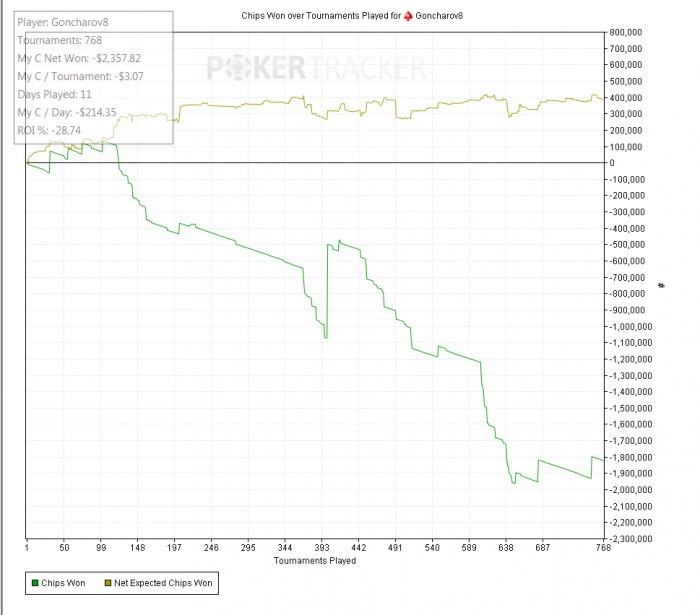Select the Chips Won legend label
This screenshot has width=700, height=615.
pyautogui.click(x=63, y=583)
